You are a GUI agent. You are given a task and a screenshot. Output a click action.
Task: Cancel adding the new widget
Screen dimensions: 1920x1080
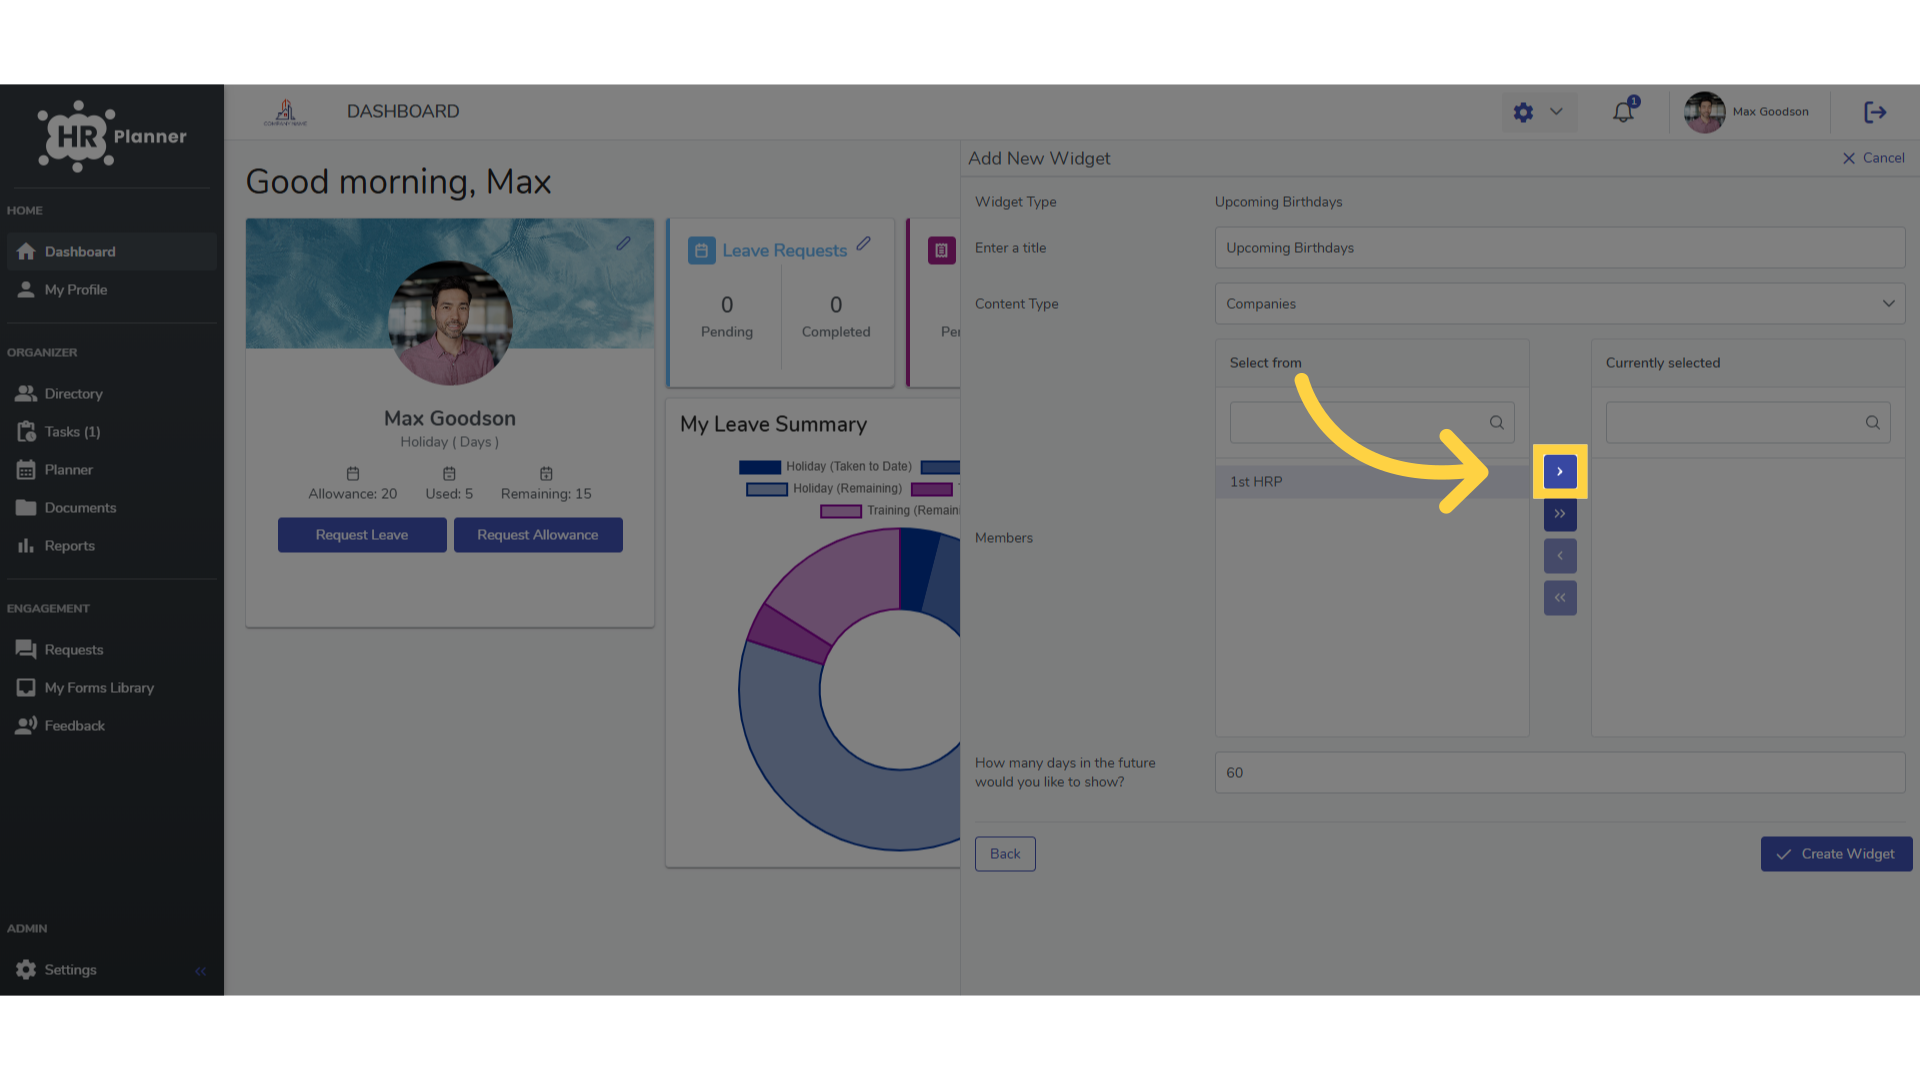pyautogui.click(x=1873, y=158)
